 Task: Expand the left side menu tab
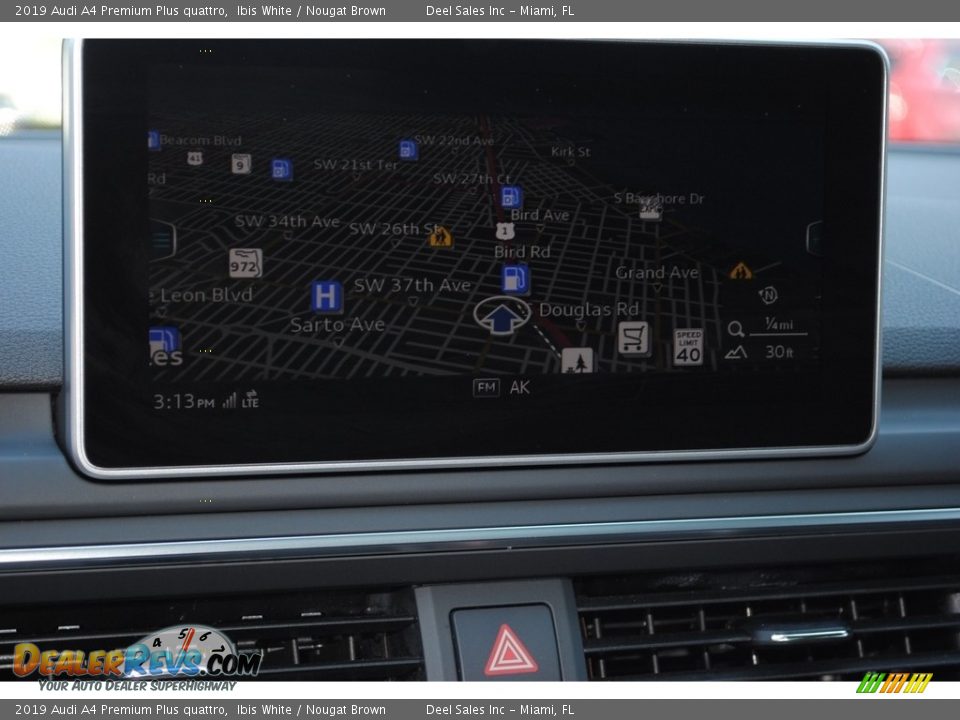162,240
